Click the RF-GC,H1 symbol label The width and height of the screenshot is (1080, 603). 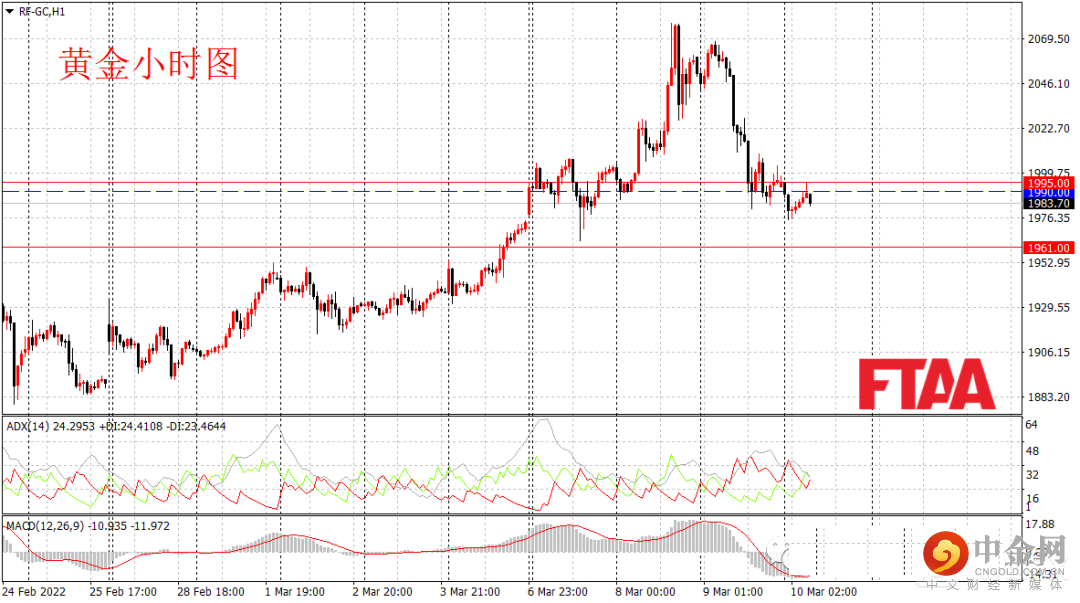point(42,11)
